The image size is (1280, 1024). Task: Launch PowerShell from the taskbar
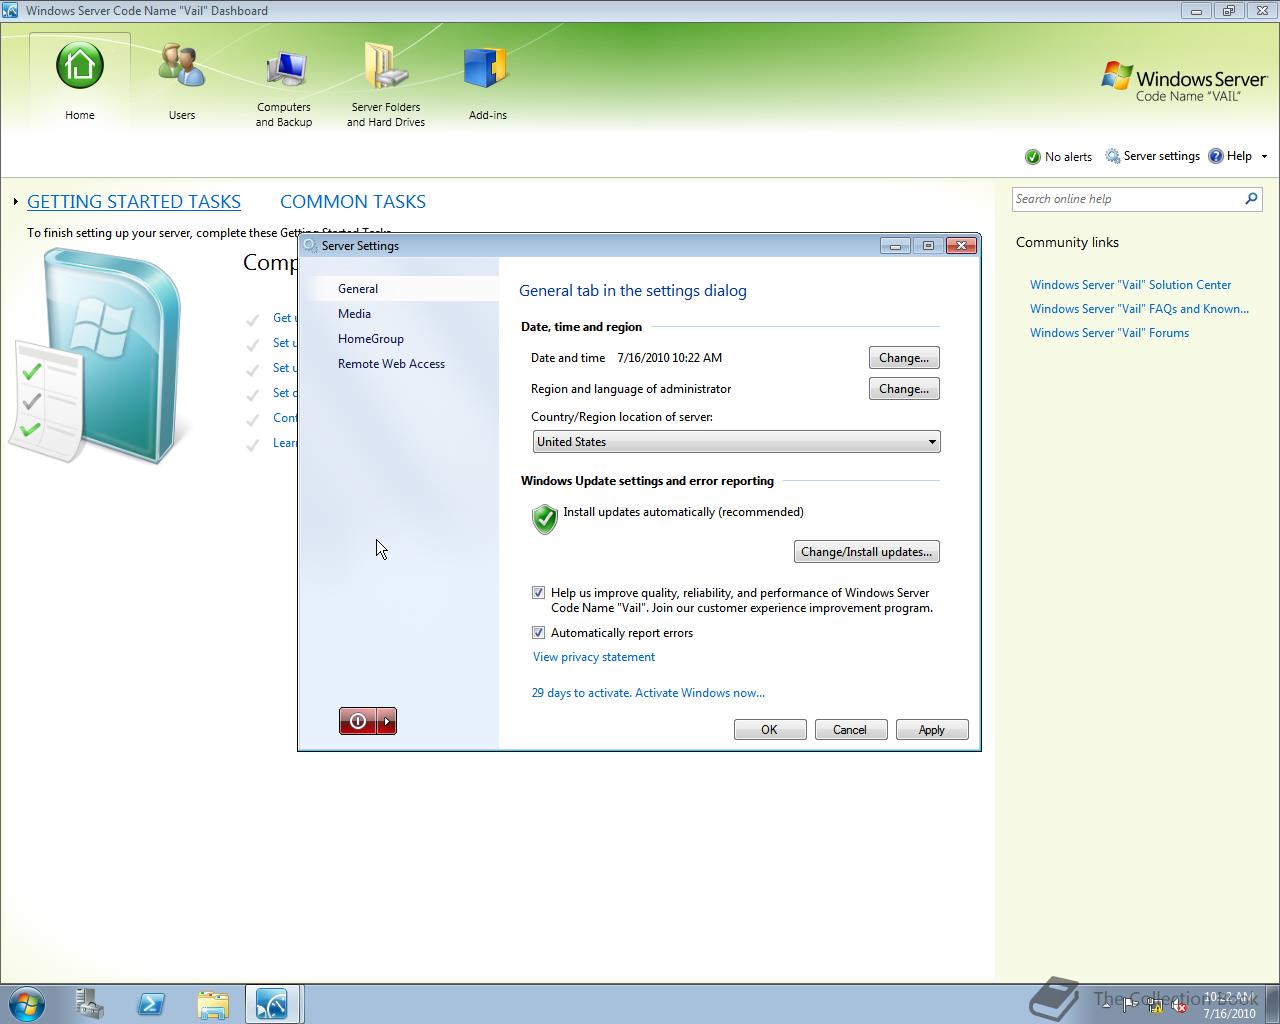coord(151,1004)
